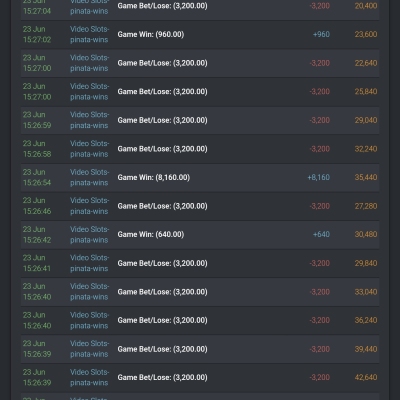The height and width of the screenshot is (400, 400).
Task: Click the 23 Jun 15:27:04 timestamp
Action: (x=37, y=7)
